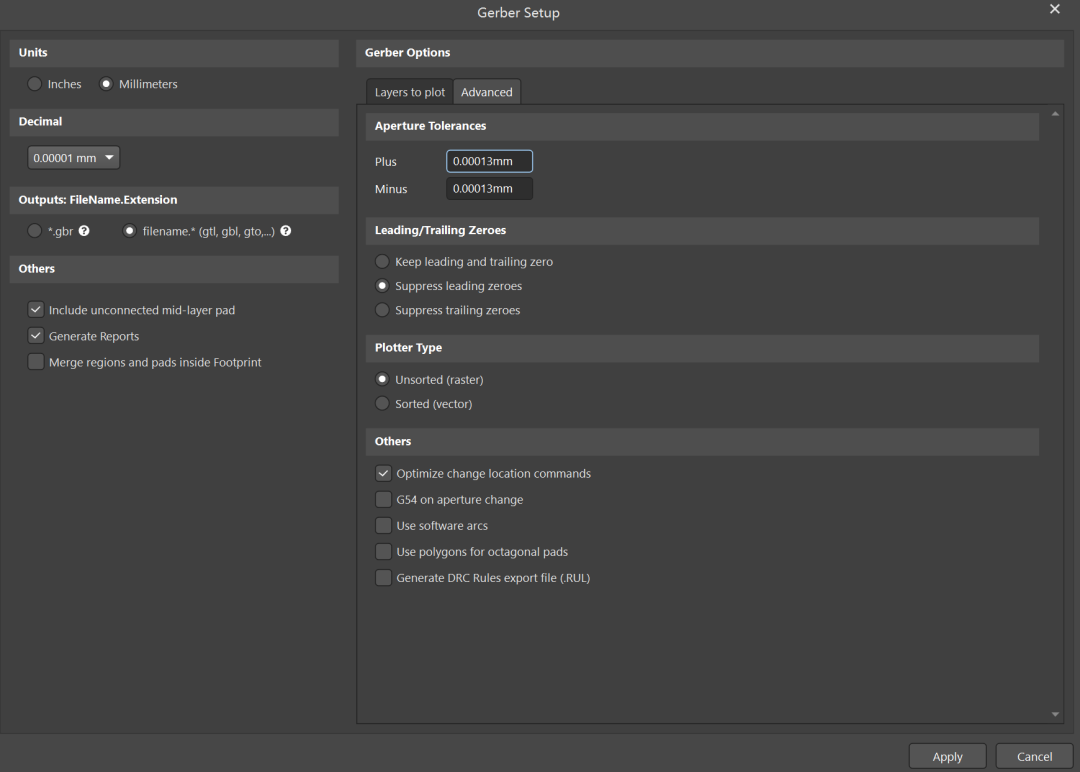Choose the *.gbr output option
Screen dimensions: 1080x772
pos(34,231)
